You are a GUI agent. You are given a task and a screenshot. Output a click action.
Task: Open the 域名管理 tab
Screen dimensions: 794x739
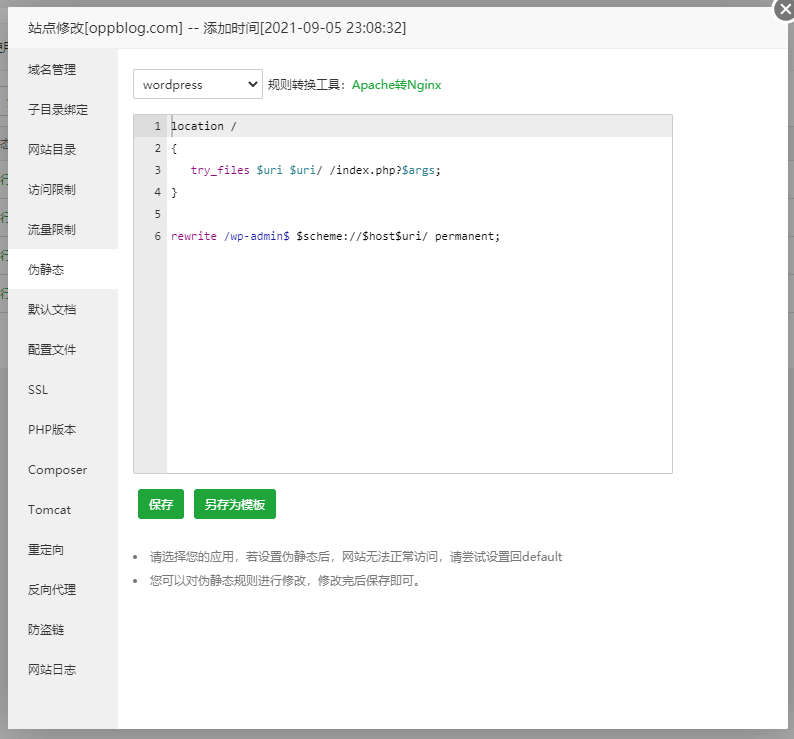[52, 70]
